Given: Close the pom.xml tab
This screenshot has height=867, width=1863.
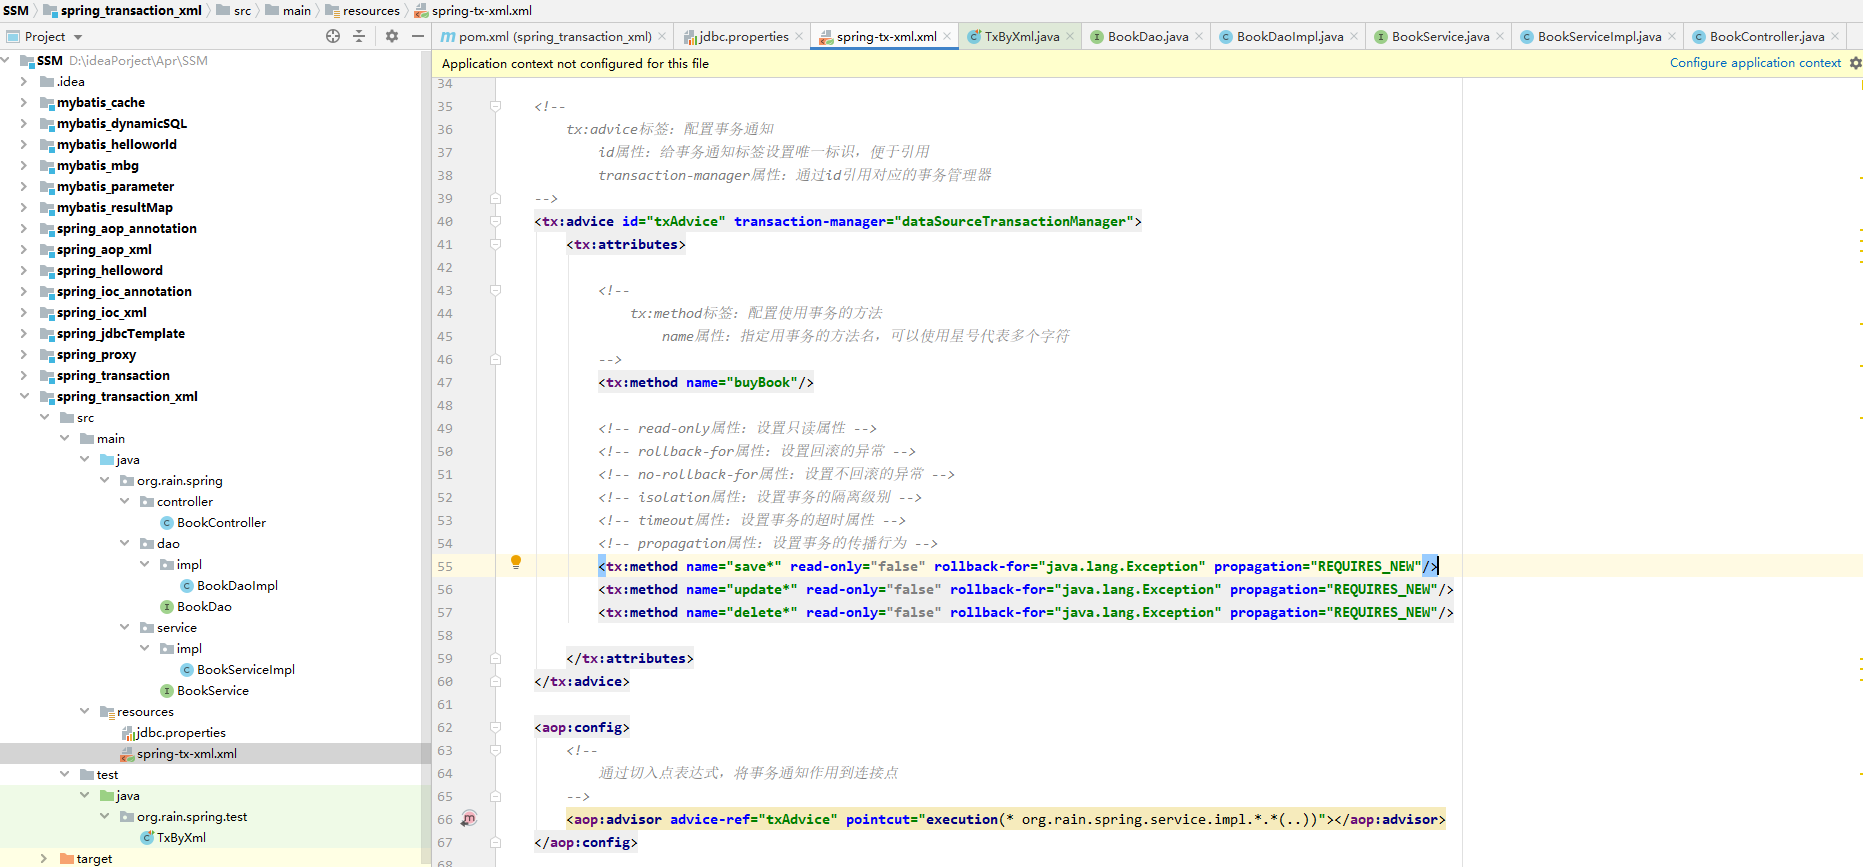Looking at the screenshot, I should coord(662,36).
